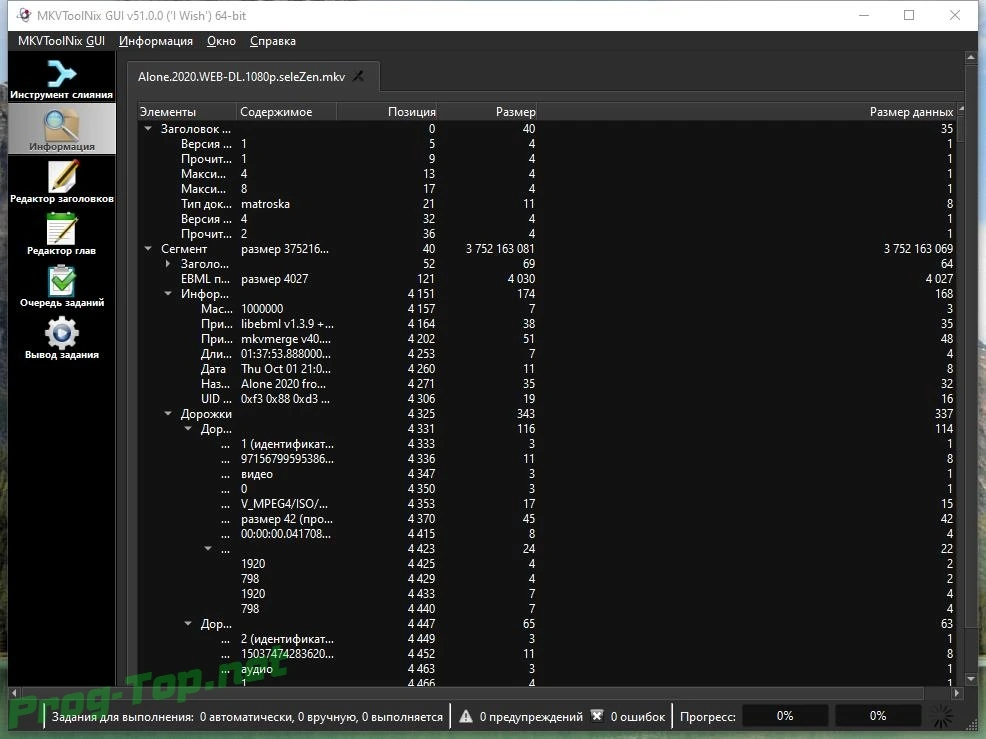Viewport: 986px width, 739px height.
Task: Select the '1000000' timestamp scale row
Action: (546, 309)
